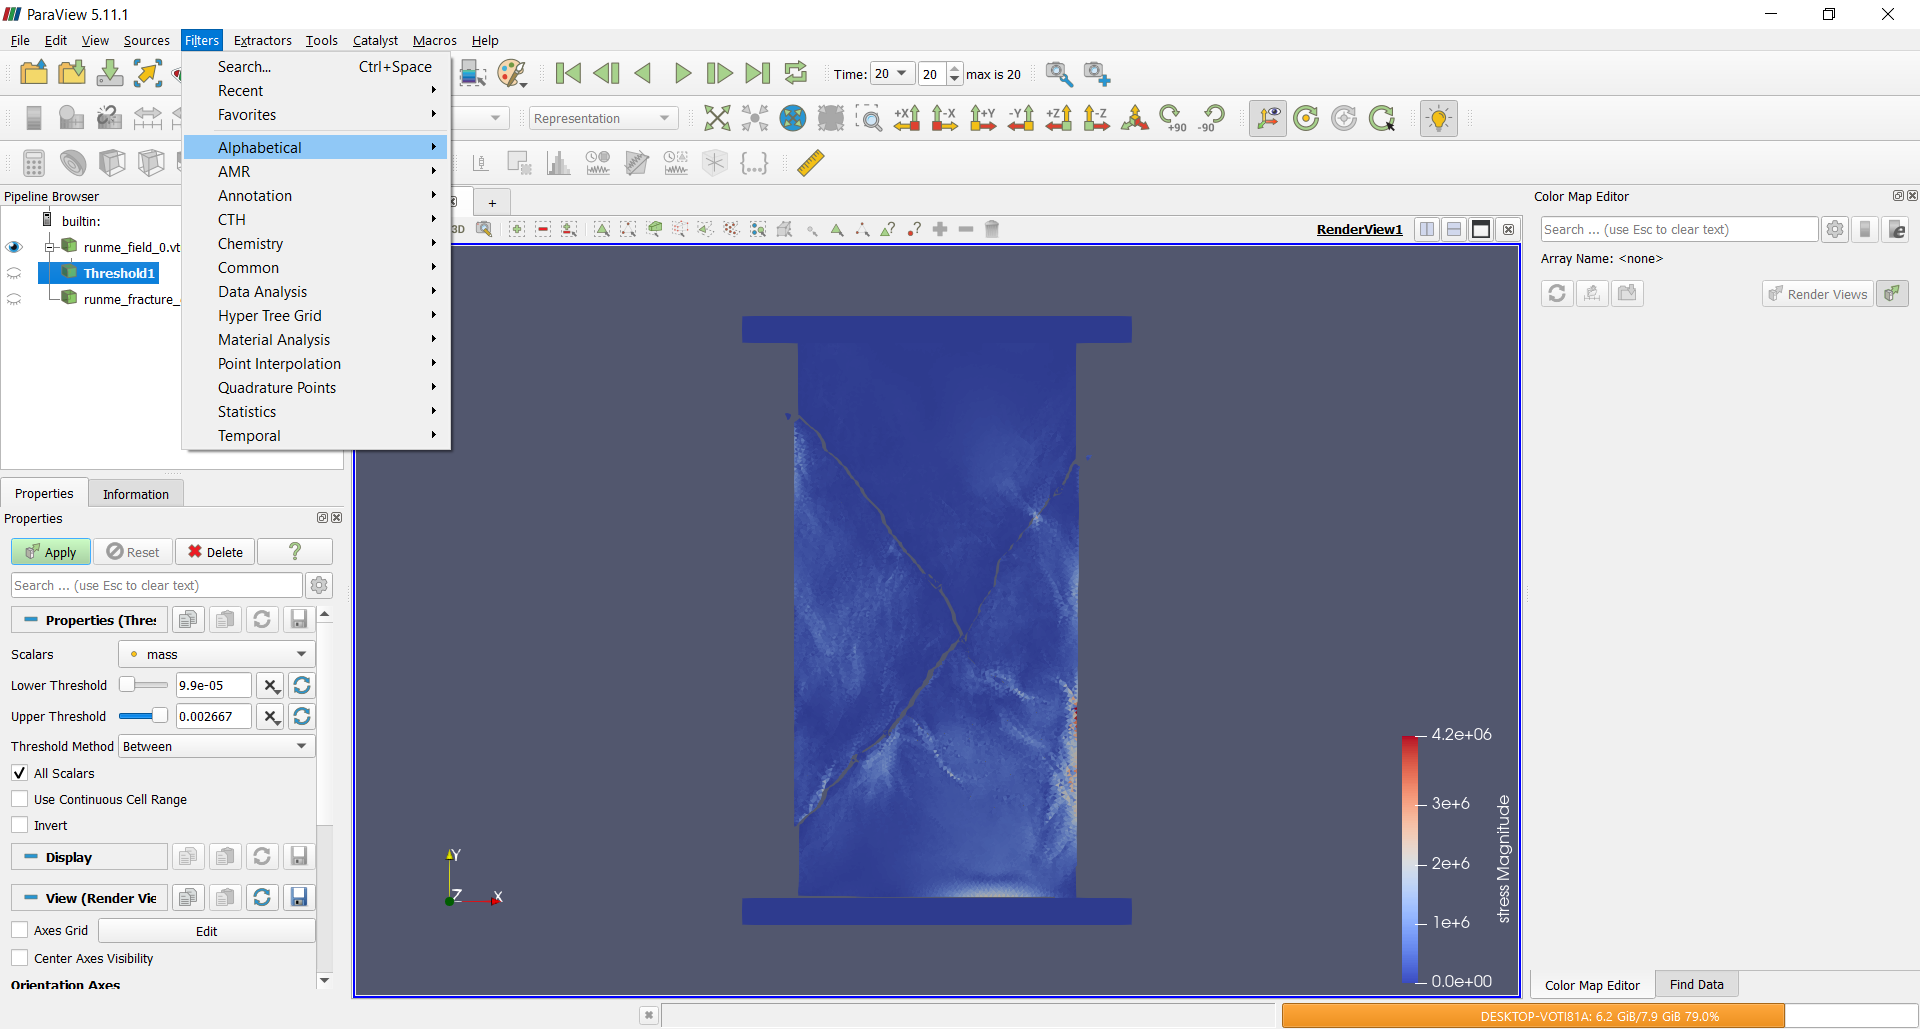The height and width of the screenshot is (1029, 1920).
Task: Toggle the Center Axes Visibility checkbox
Action: click(x=19, y=958)
